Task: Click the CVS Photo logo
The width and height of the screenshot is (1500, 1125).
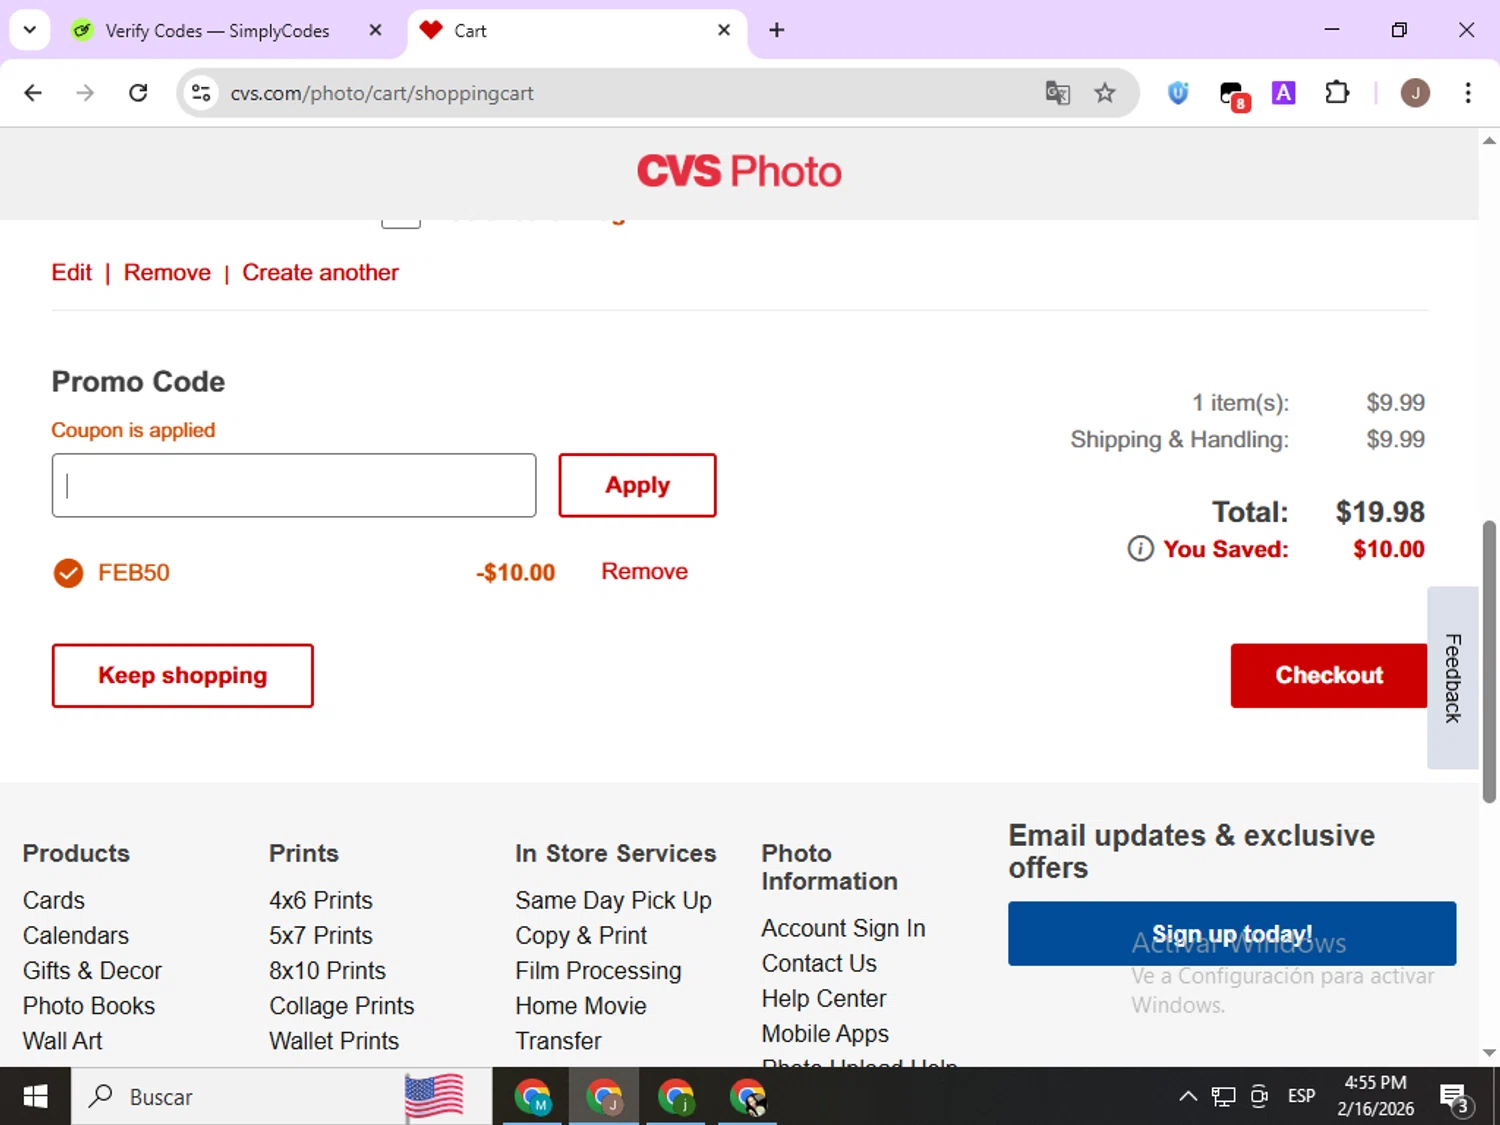Action: click(x=739, y=172)
